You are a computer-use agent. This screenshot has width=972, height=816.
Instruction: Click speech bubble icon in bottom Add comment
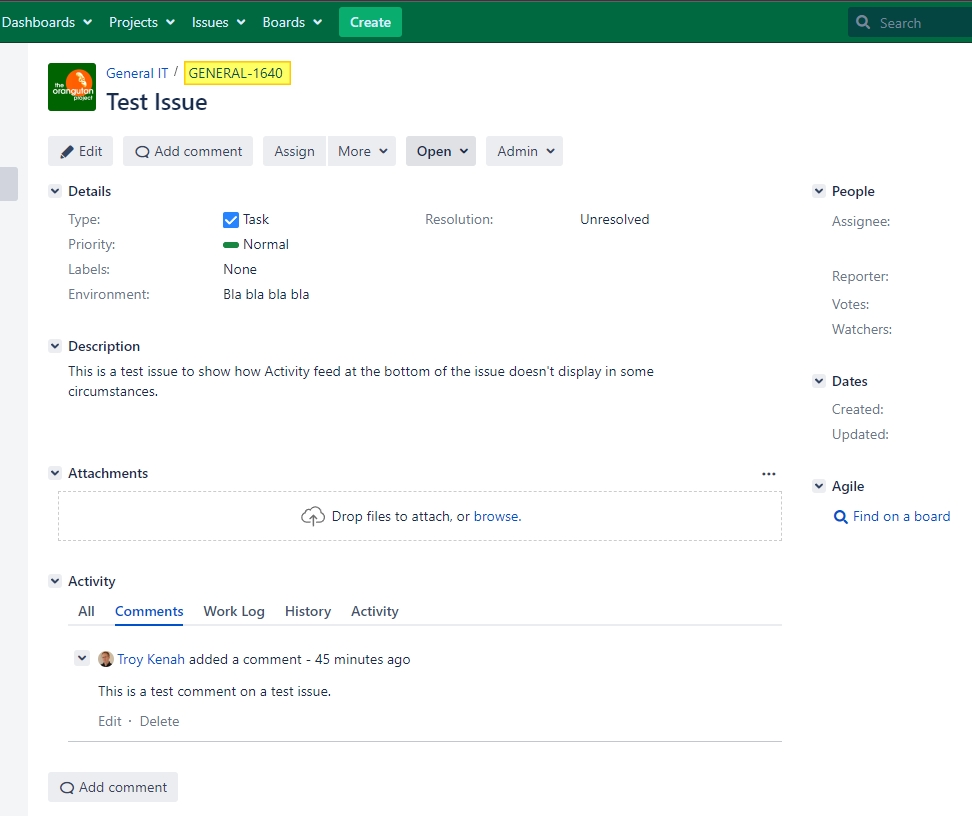[67, 787]
